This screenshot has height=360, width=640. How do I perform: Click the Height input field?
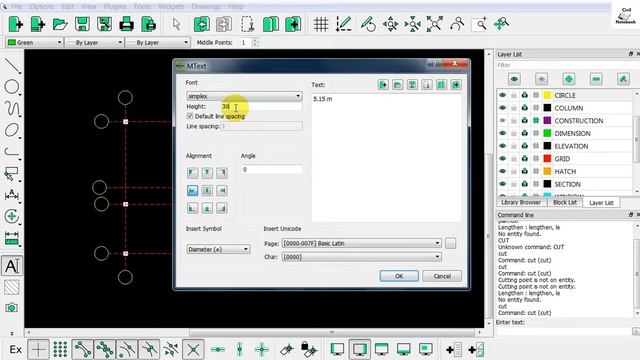261,107
